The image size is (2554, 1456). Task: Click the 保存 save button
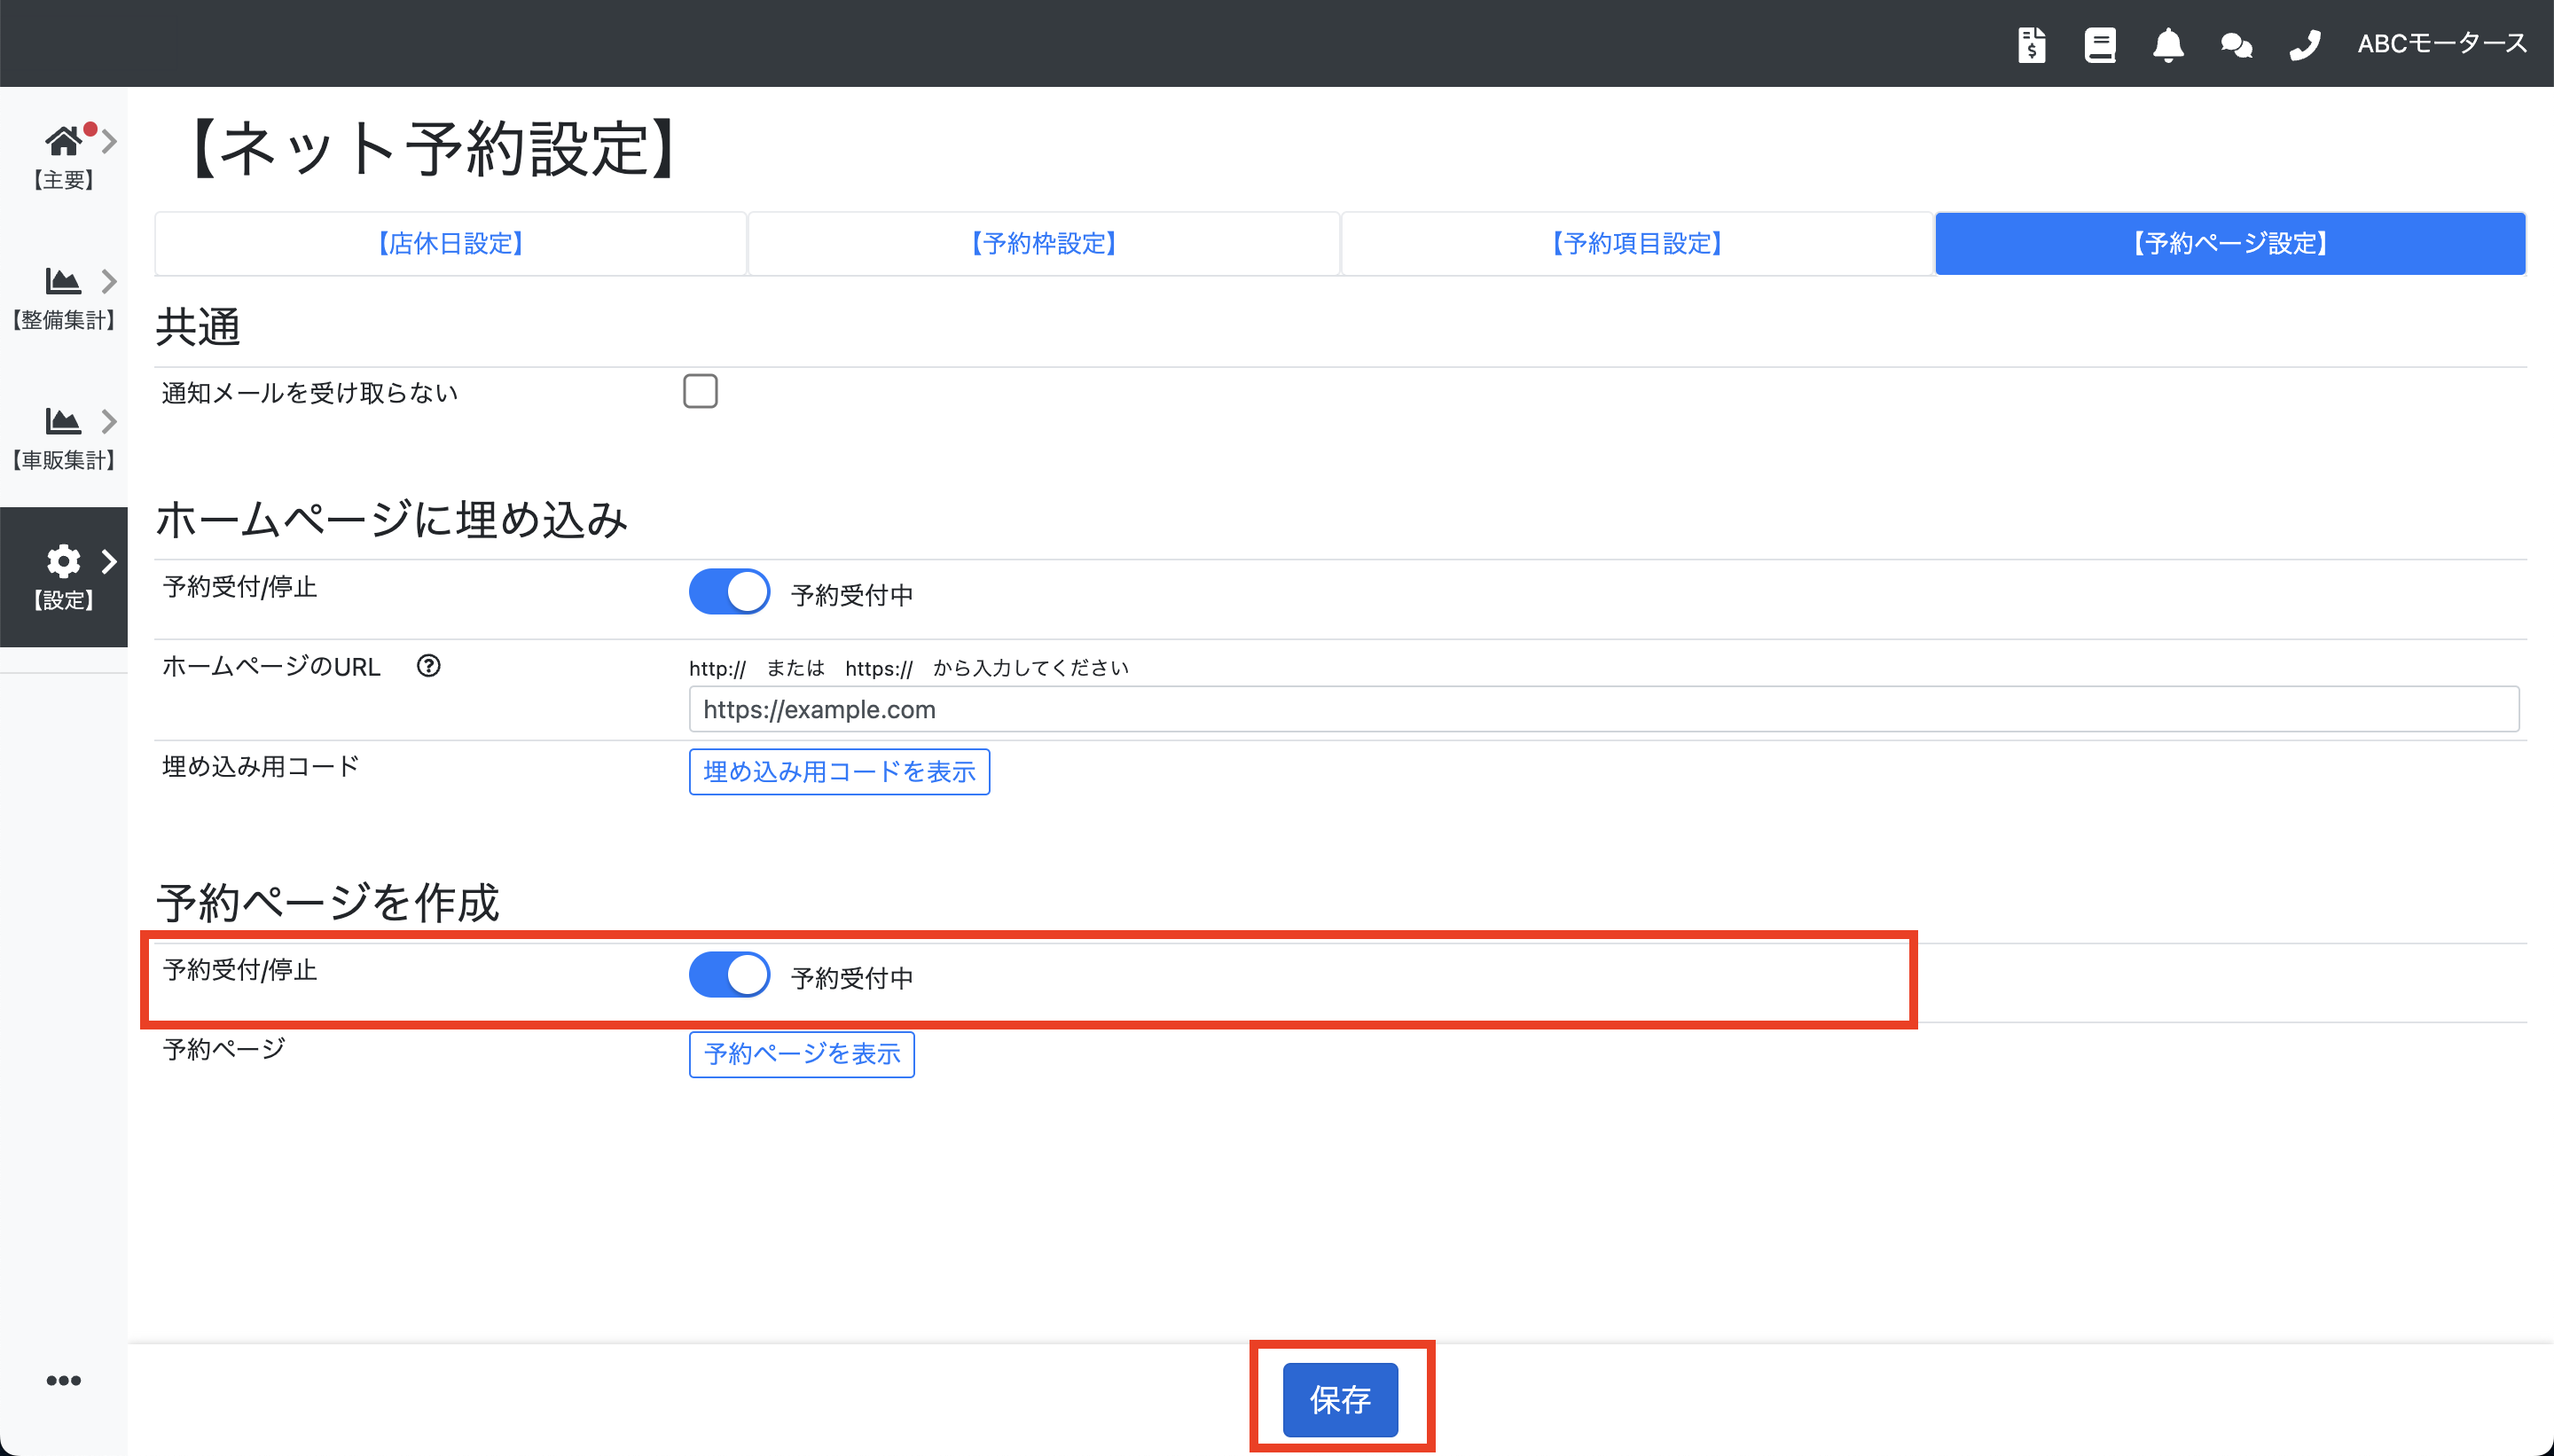(1340, 1399)
